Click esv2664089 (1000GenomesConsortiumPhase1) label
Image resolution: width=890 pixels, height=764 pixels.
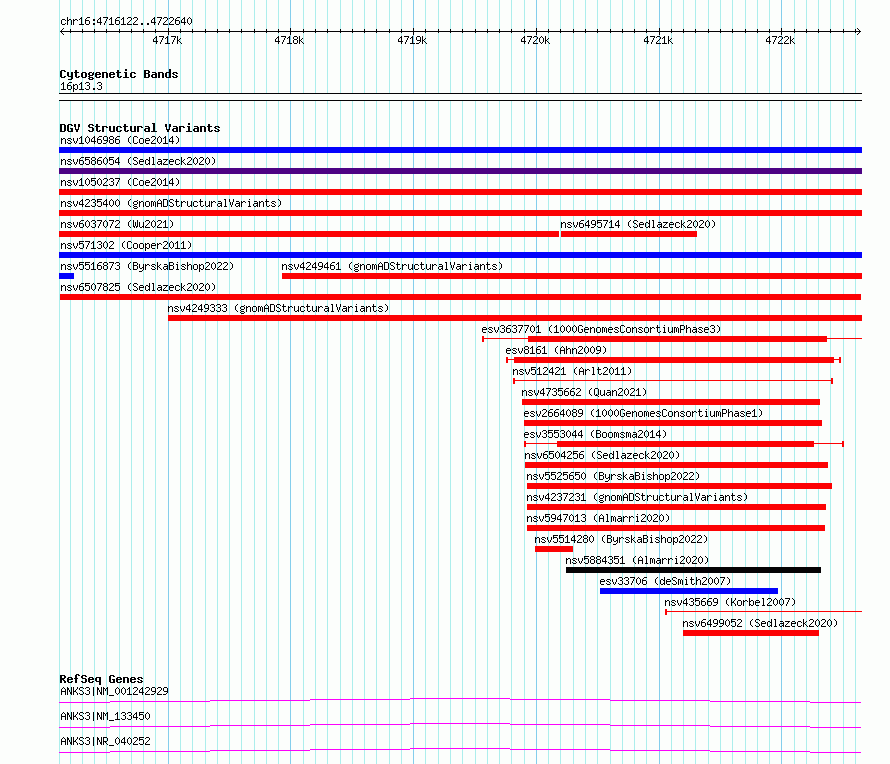point(643,413)
